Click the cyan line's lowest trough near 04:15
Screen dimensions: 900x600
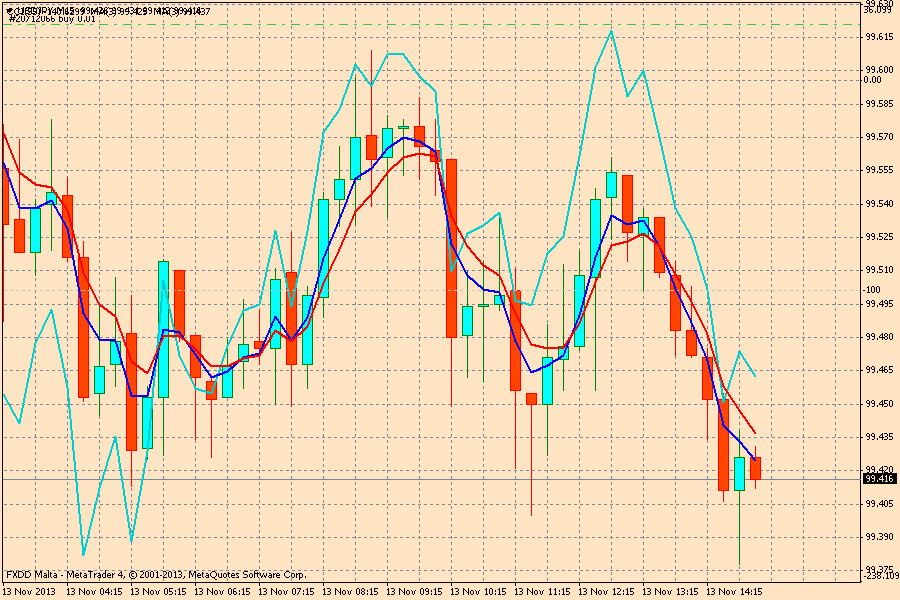[x=83, y=553]
